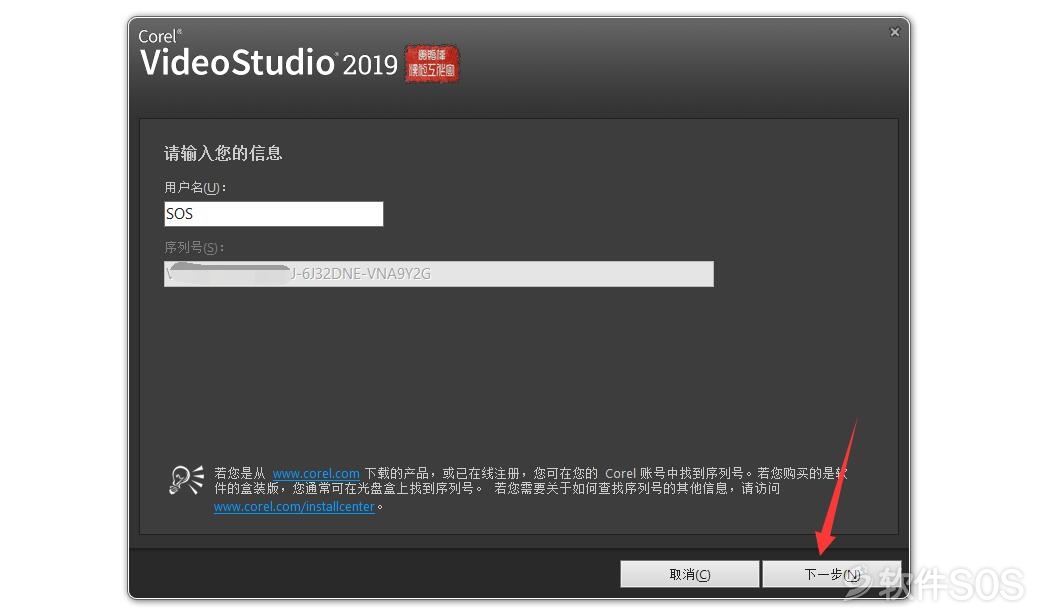The height and width of the screenshot is (613, 1040).
Task: Open the www.corel.com/installcenter link
Action: (x=294, y=507)
